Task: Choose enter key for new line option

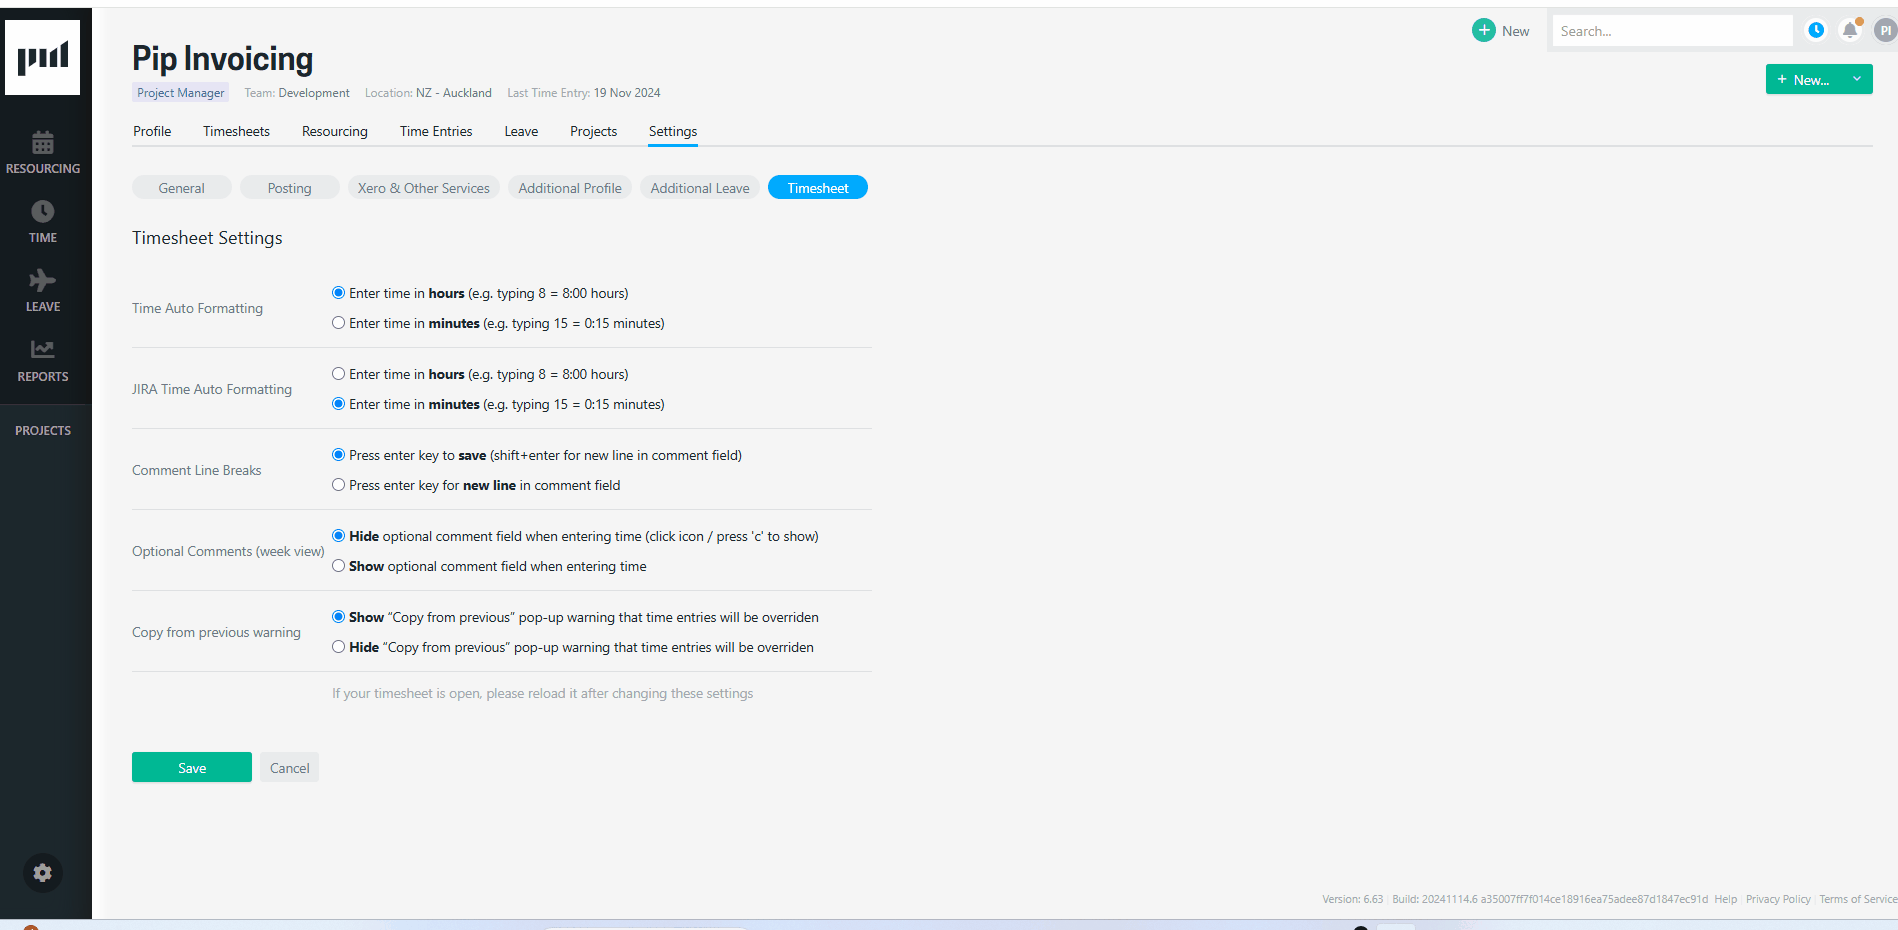Action: pyautogui.click(x=339, y=485)
